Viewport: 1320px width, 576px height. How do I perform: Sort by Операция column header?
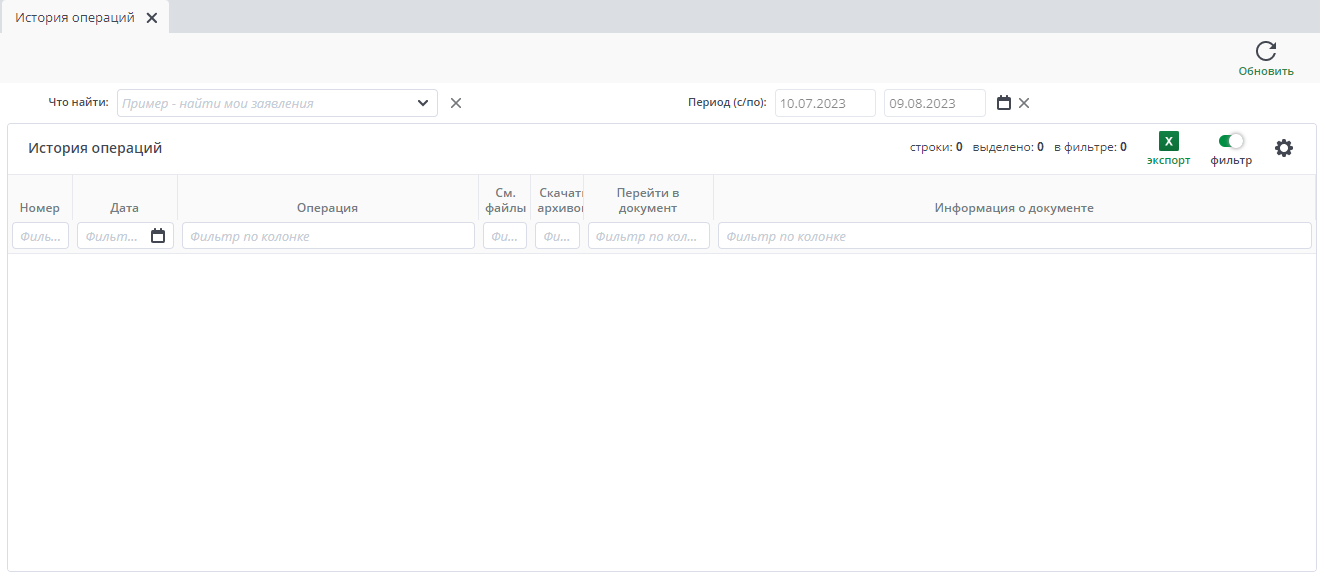[x=327, y=208]
